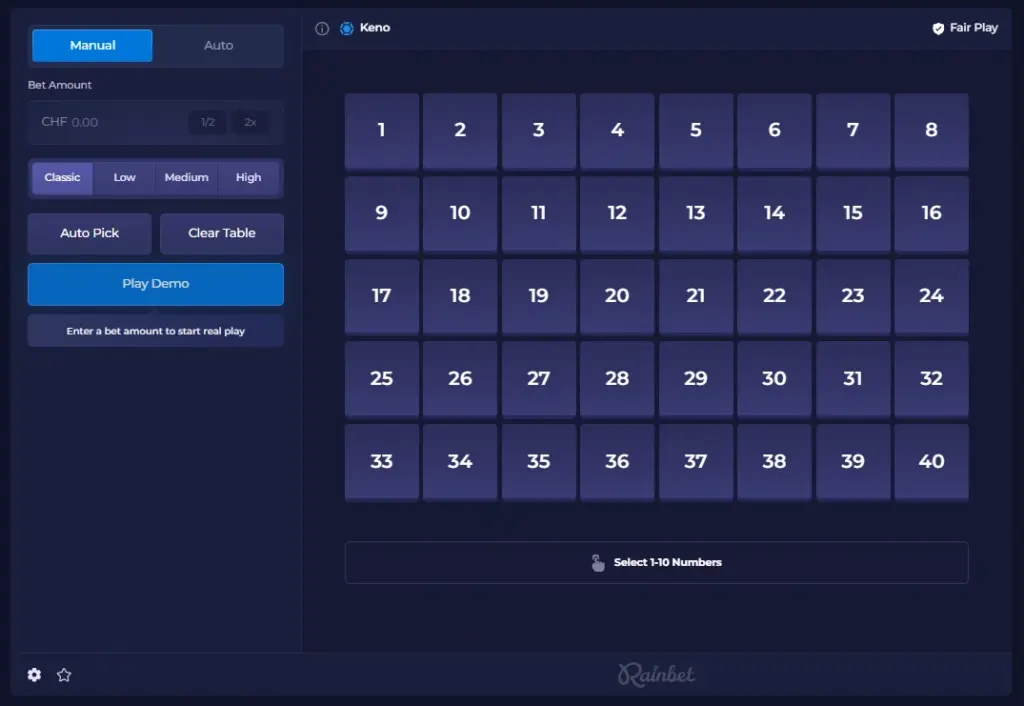This screenshot has width=1024, height=706.
Task: Start Play Demo round
Action: coord(155,284)
